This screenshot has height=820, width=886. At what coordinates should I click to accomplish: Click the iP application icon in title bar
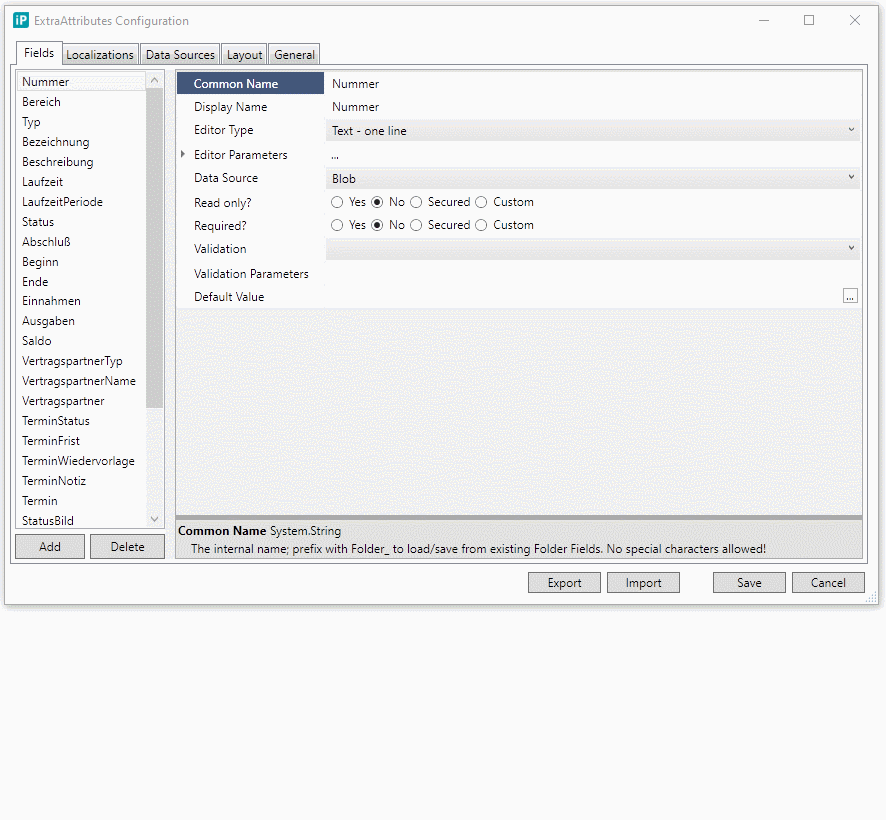21,20
